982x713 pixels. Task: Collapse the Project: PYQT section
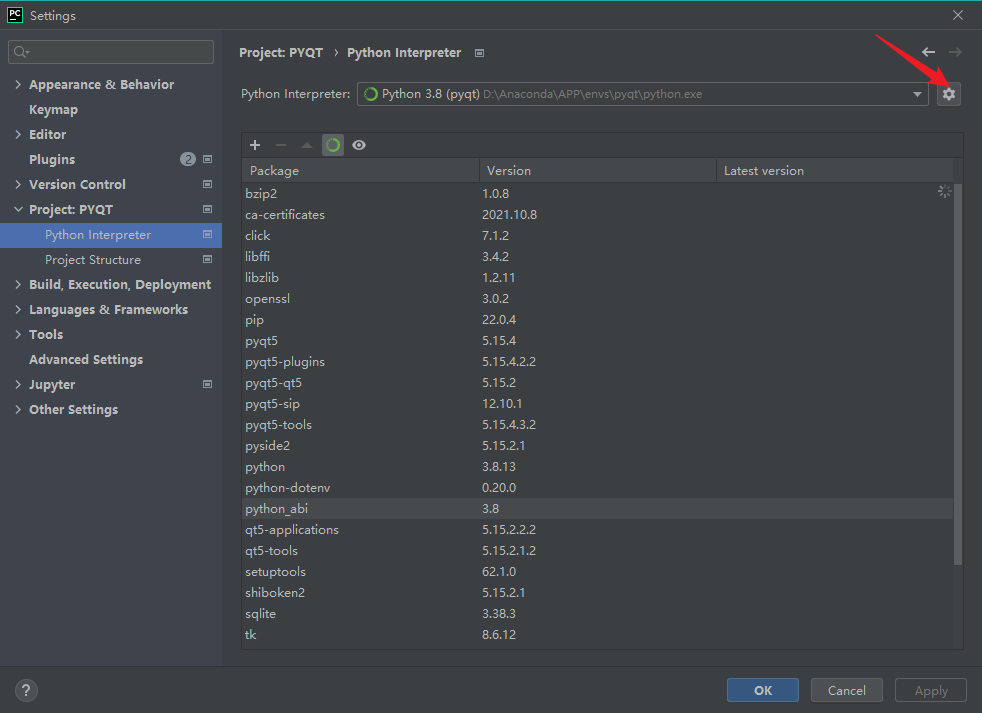[x=18, y=209]
